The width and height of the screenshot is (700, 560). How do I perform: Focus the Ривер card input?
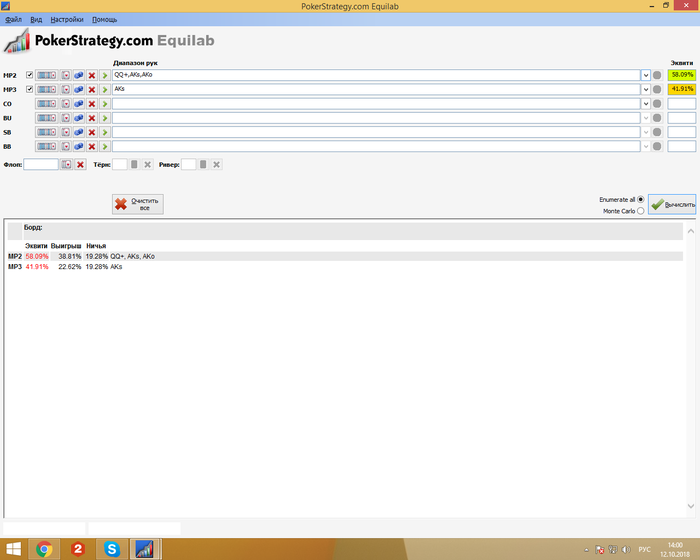[188, 165]
